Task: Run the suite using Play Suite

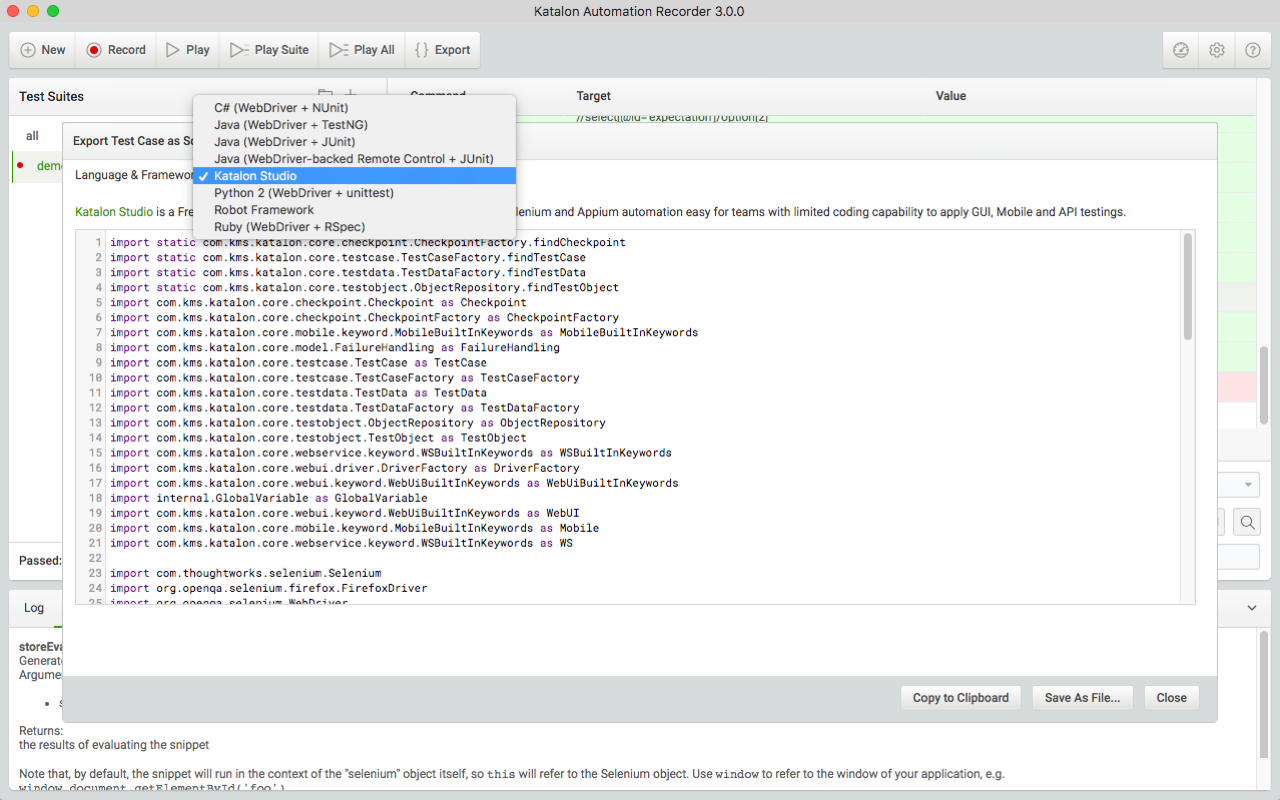Action: 269,50
